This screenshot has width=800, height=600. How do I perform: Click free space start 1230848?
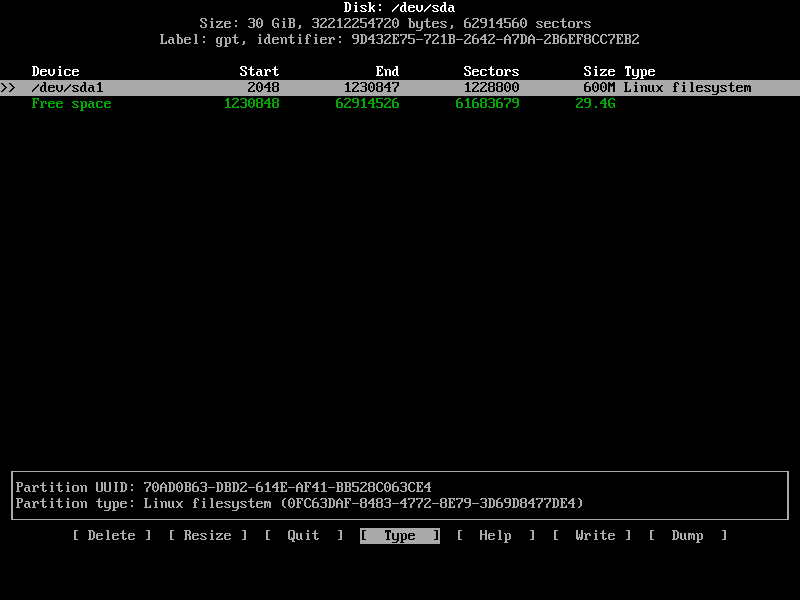click(x=252, y=104)
